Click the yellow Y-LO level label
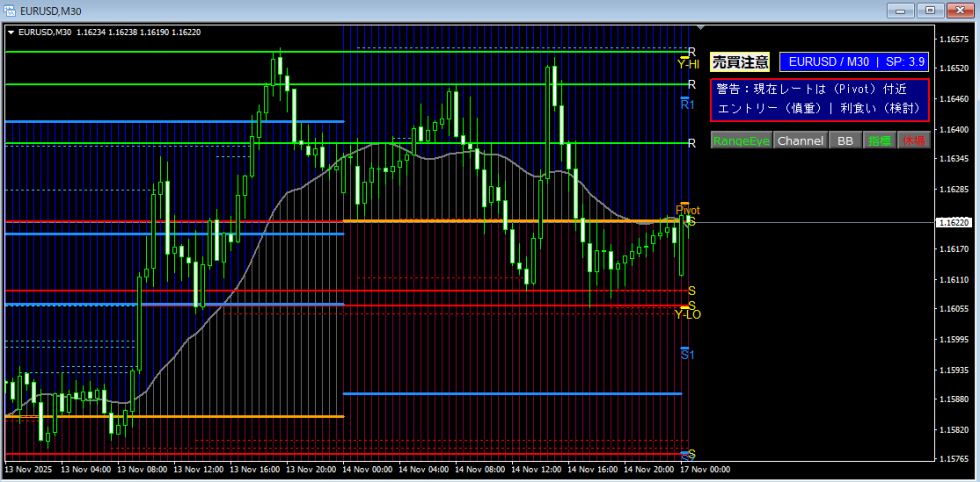 [x=687, y=314]
